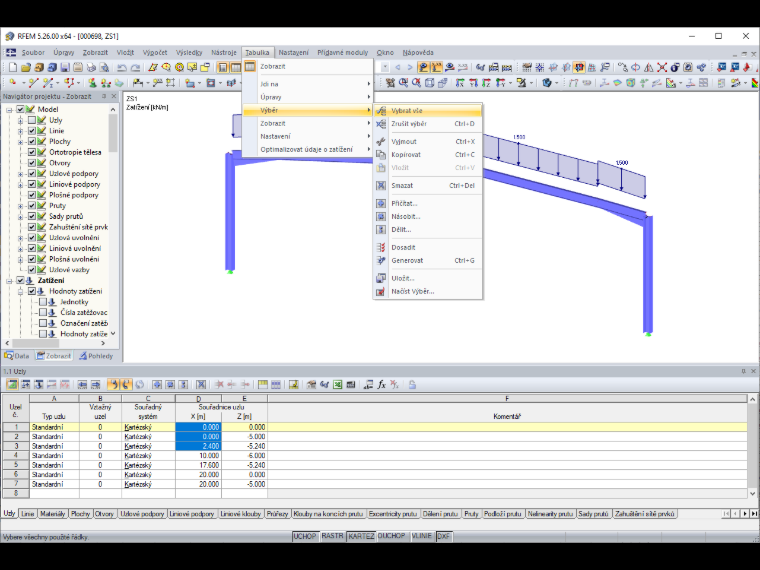The width and height of the screenshot is (760, 570).
Task: Choose Načíst Výběr entry
Action: tap(428, 291)
